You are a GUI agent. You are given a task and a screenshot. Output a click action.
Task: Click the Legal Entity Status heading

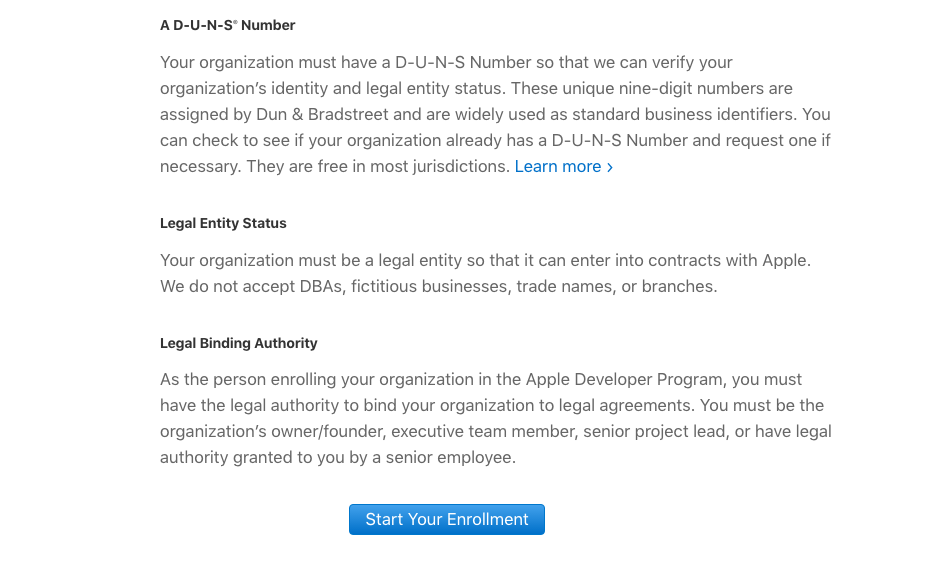point(223,223)
